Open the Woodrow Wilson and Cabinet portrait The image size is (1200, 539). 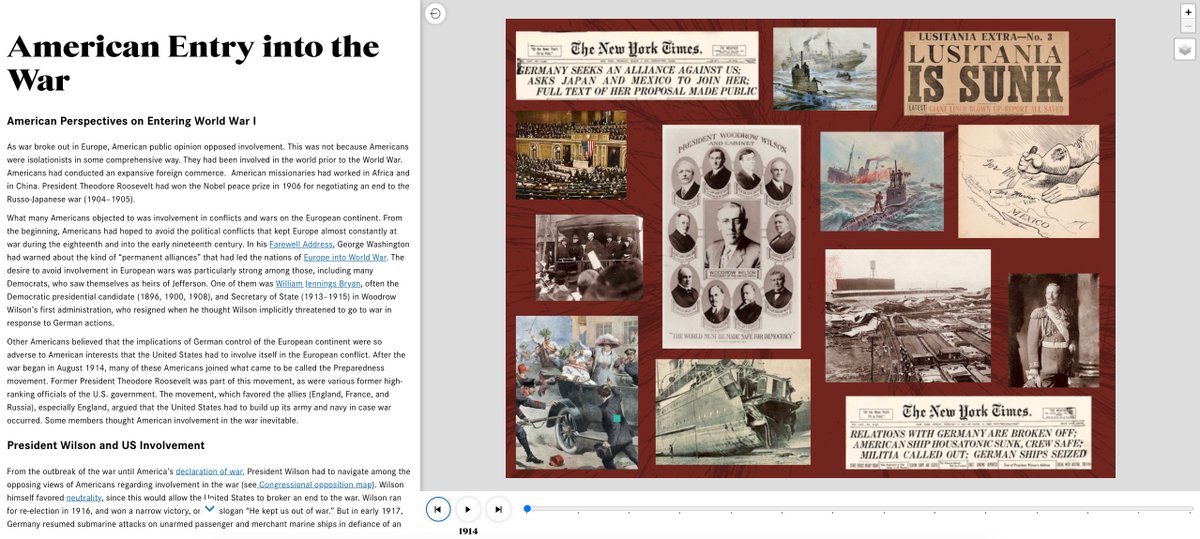pyautogui.click(x=730, y=237)
